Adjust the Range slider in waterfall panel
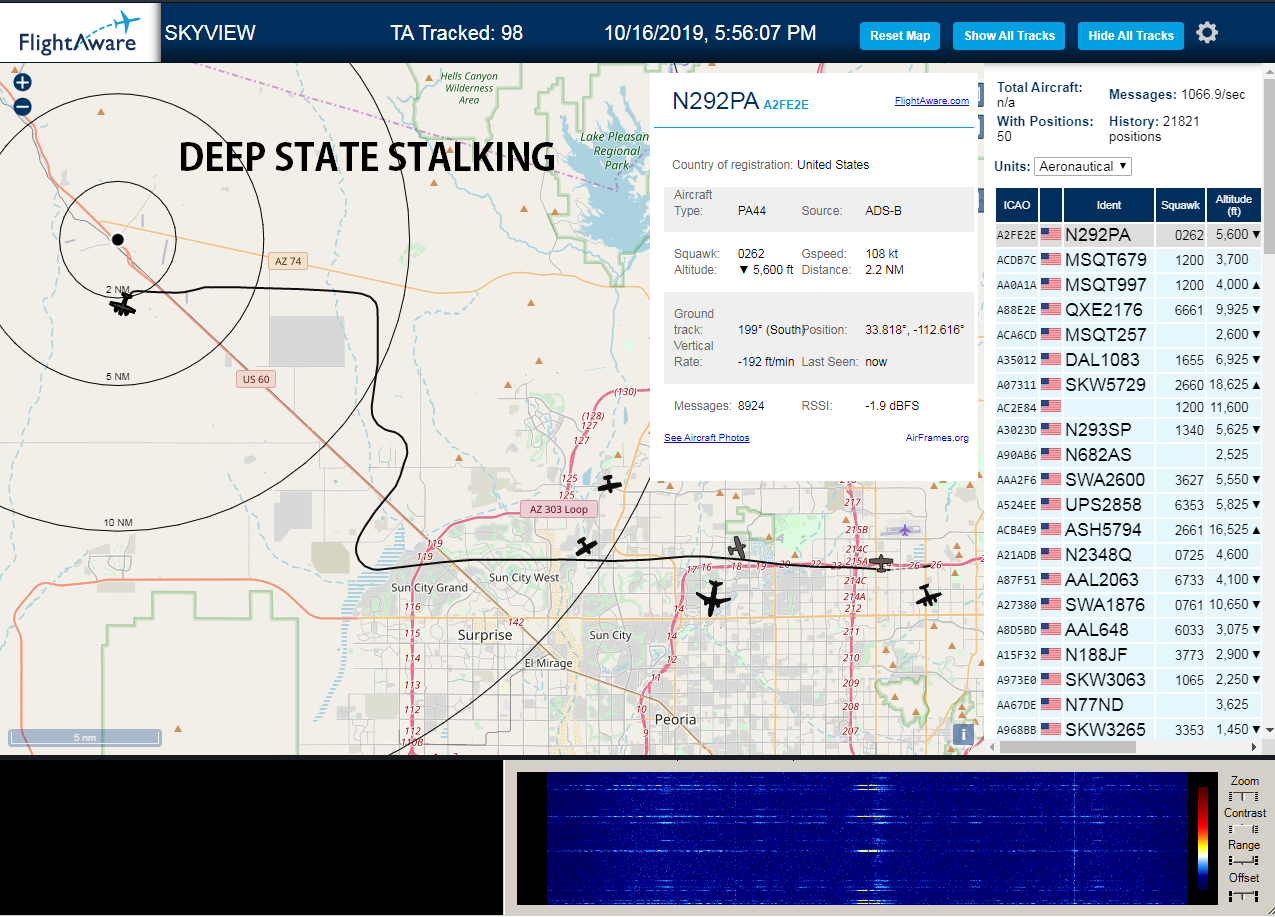The width and height of the screenshot is (1275, 917). pyautogui.click(x=1242, y=860)
